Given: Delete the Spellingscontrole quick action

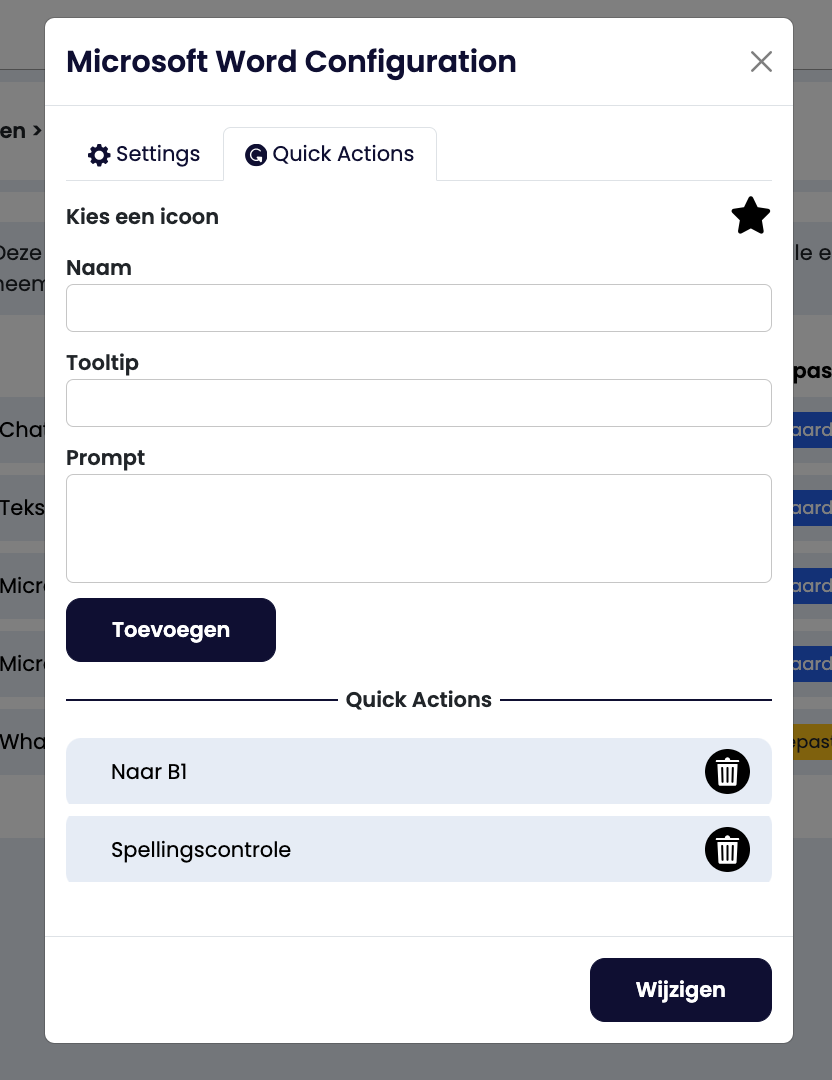Looking at the screenshot, I should 728,850.
